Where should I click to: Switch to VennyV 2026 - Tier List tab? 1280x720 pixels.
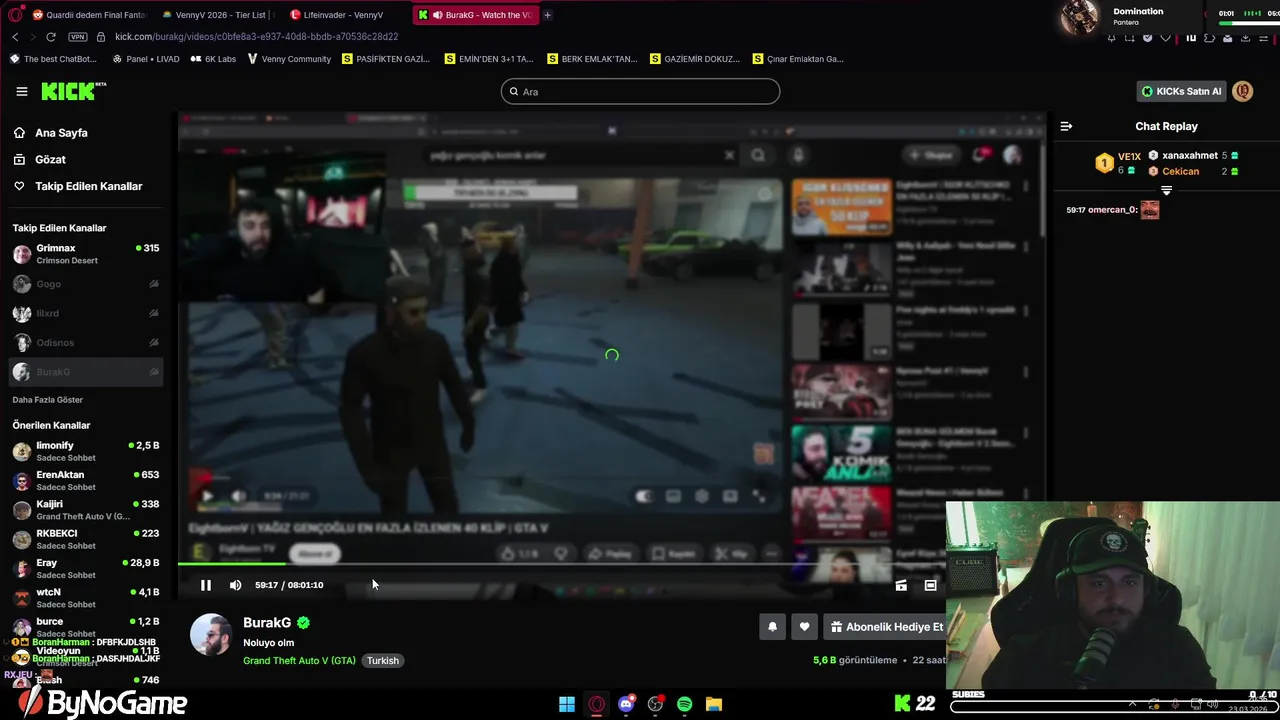218,15
